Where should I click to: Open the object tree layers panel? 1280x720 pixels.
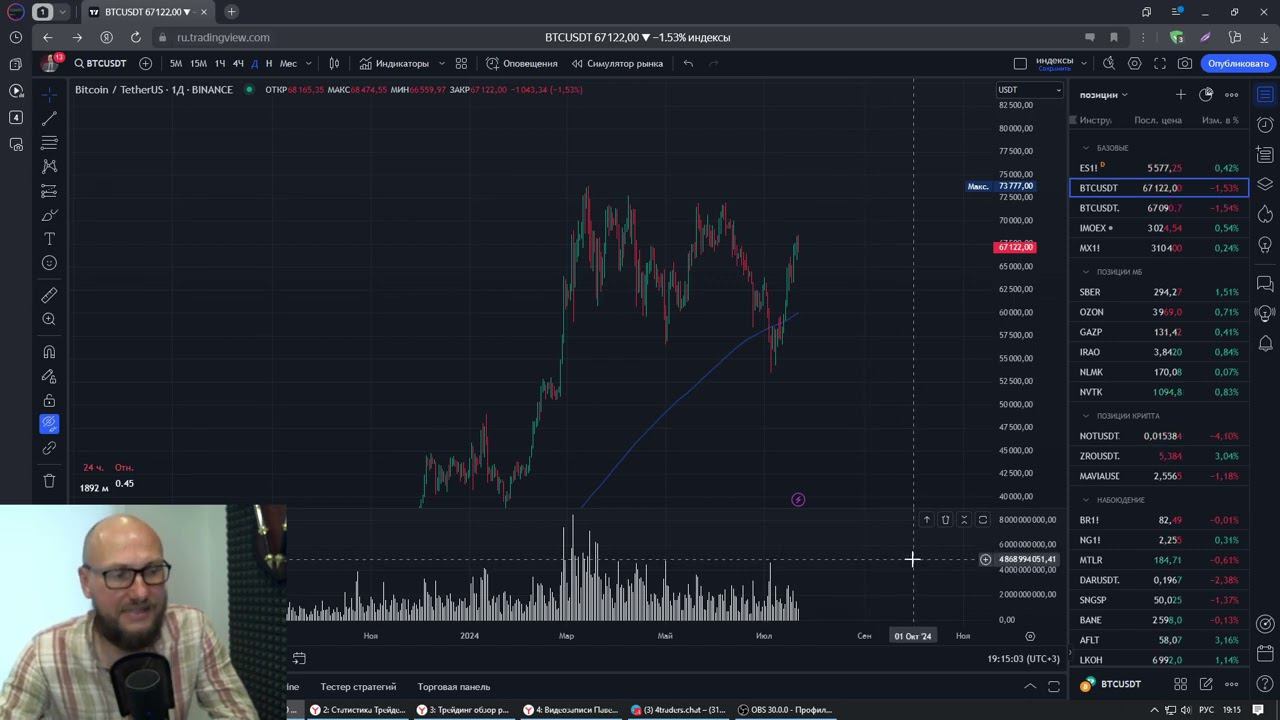[1265, 185]
